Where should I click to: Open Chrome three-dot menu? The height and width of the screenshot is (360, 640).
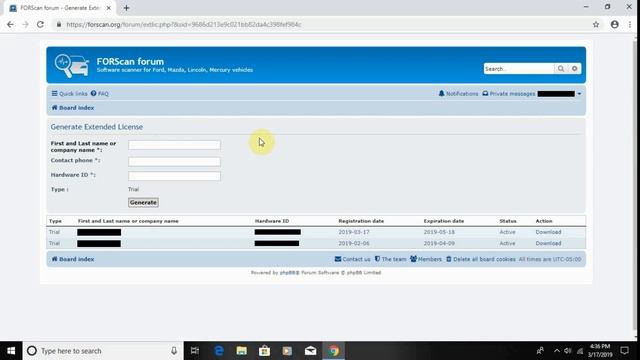[630, 24]
